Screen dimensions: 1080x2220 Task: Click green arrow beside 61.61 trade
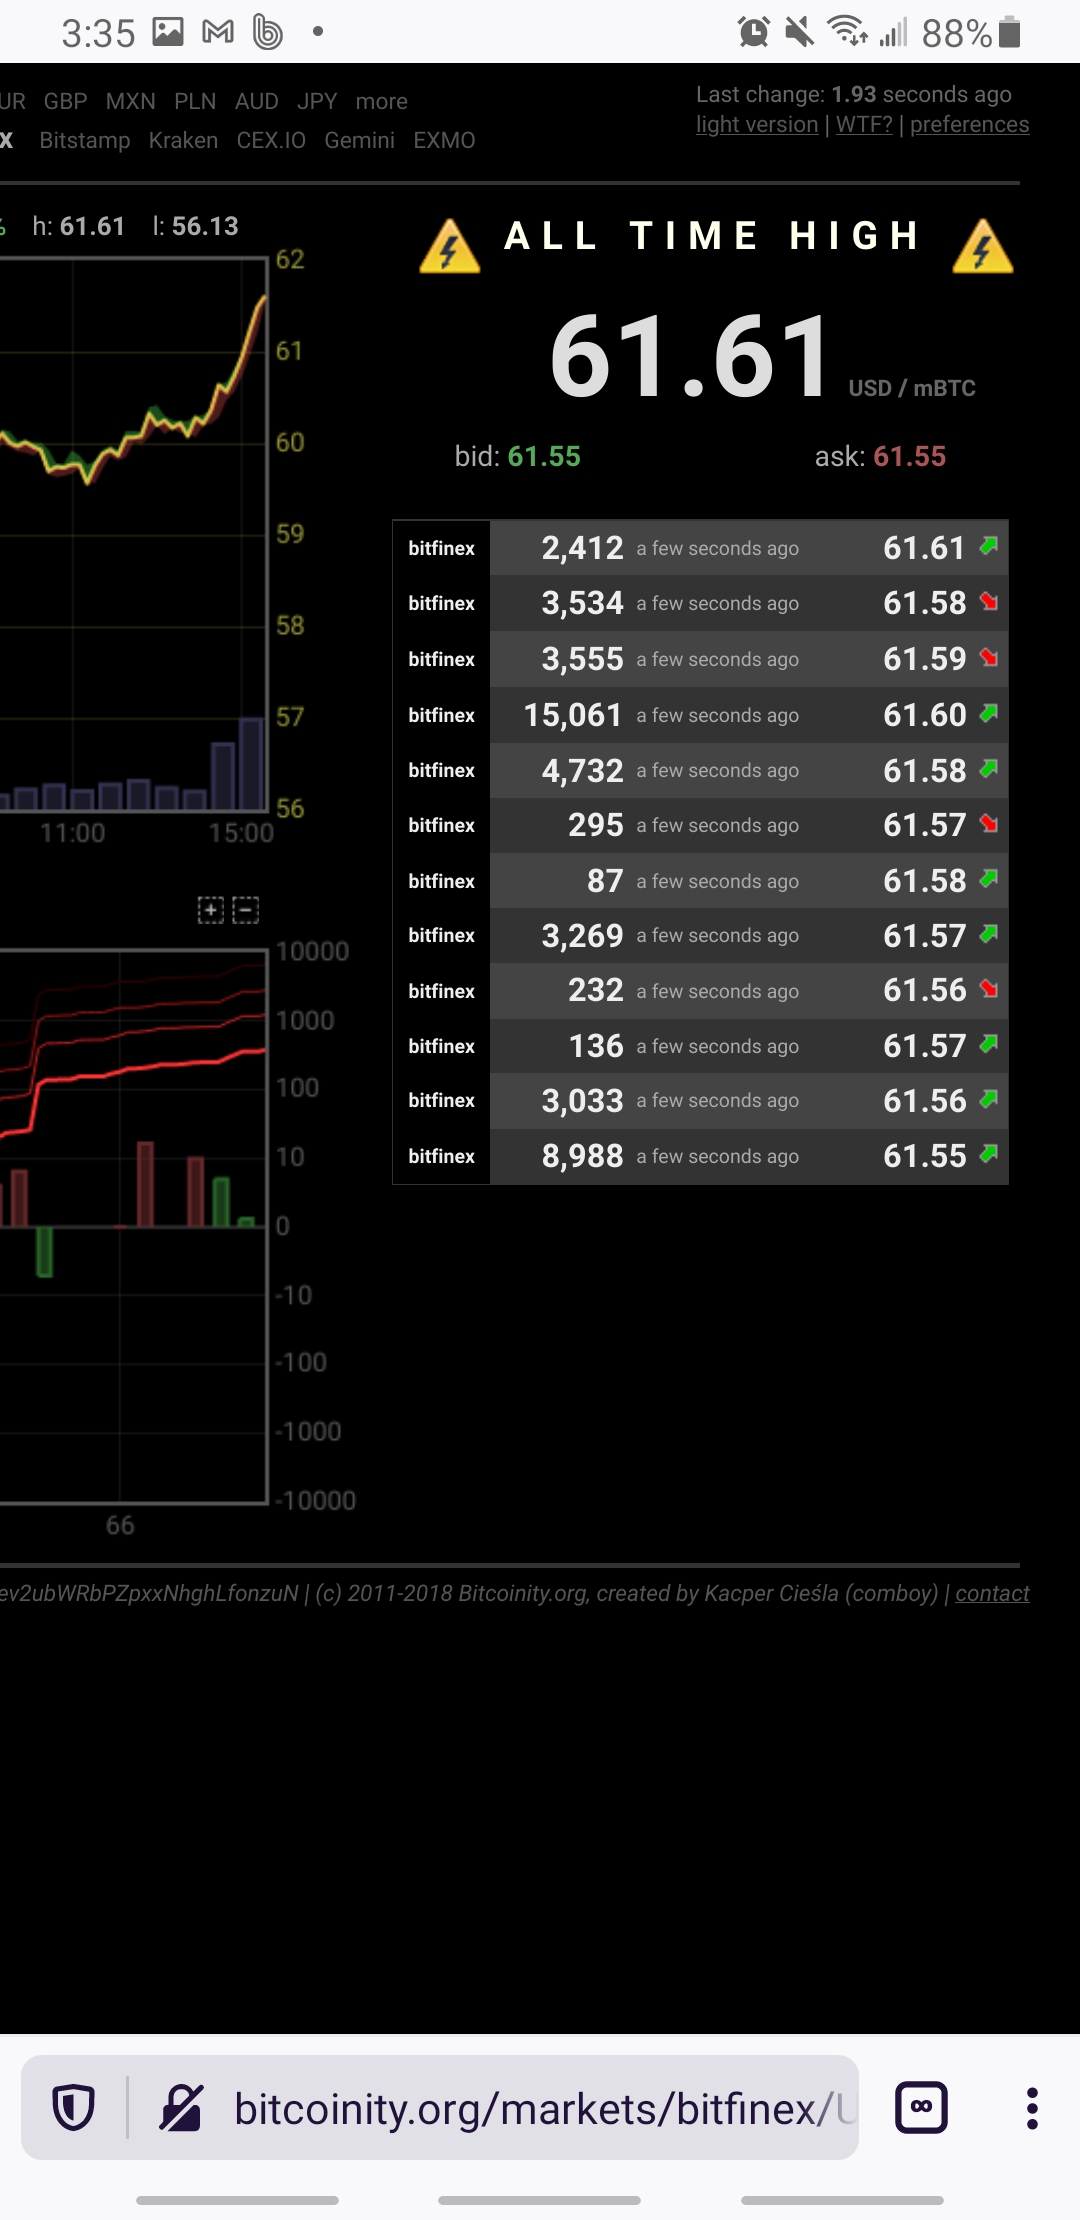coord(989,546)
